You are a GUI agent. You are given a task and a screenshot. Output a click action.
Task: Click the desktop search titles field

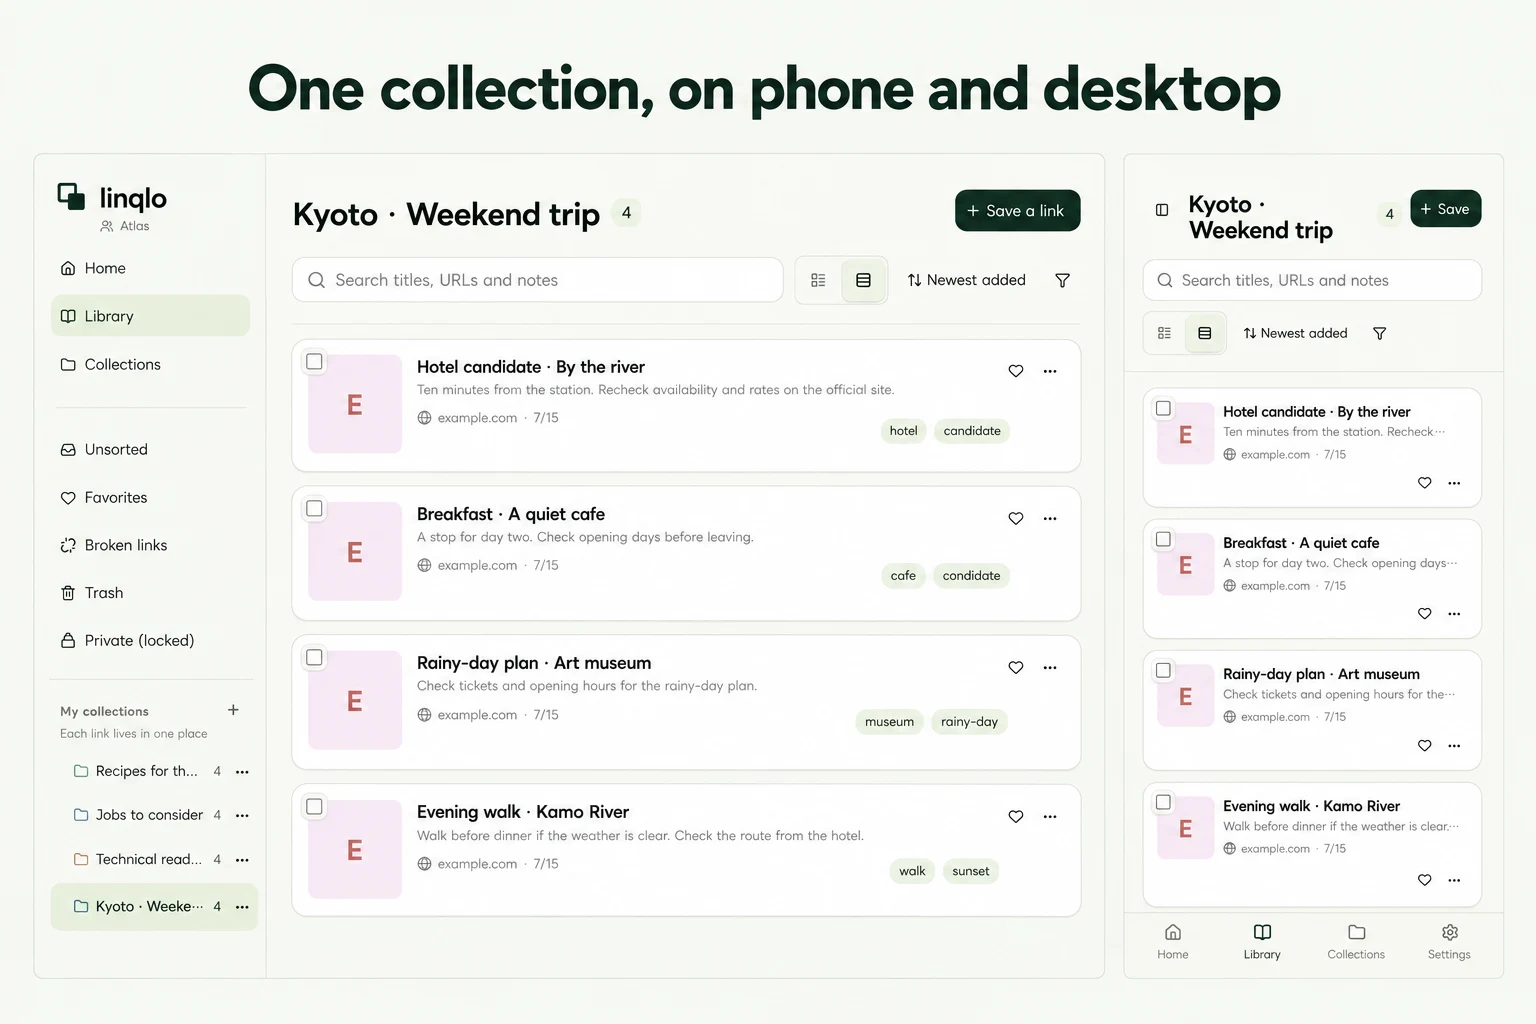click(x=538, y=280)
